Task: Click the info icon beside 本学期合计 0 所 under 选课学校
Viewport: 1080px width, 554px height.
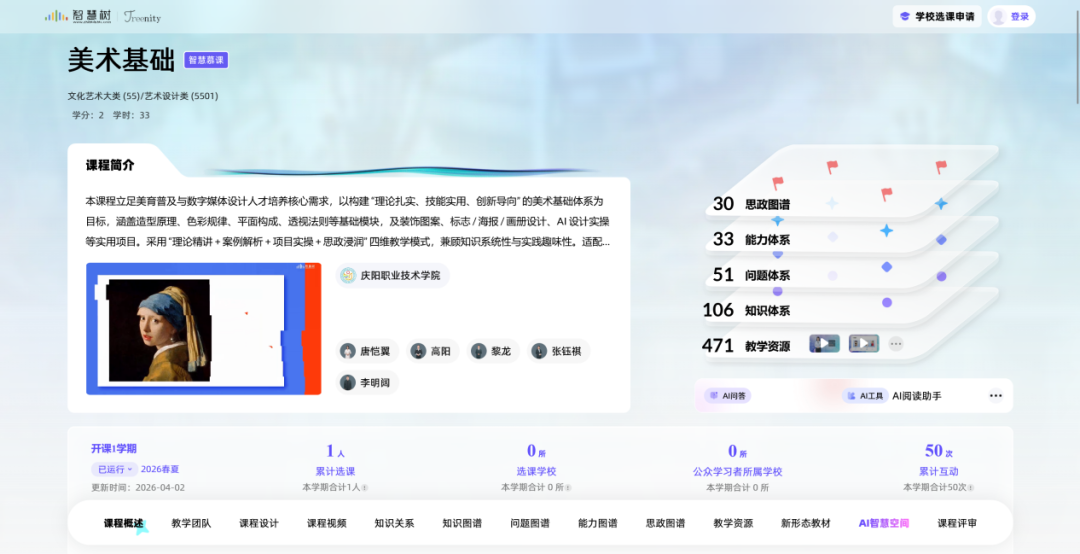Action: [x=568, y=488]
